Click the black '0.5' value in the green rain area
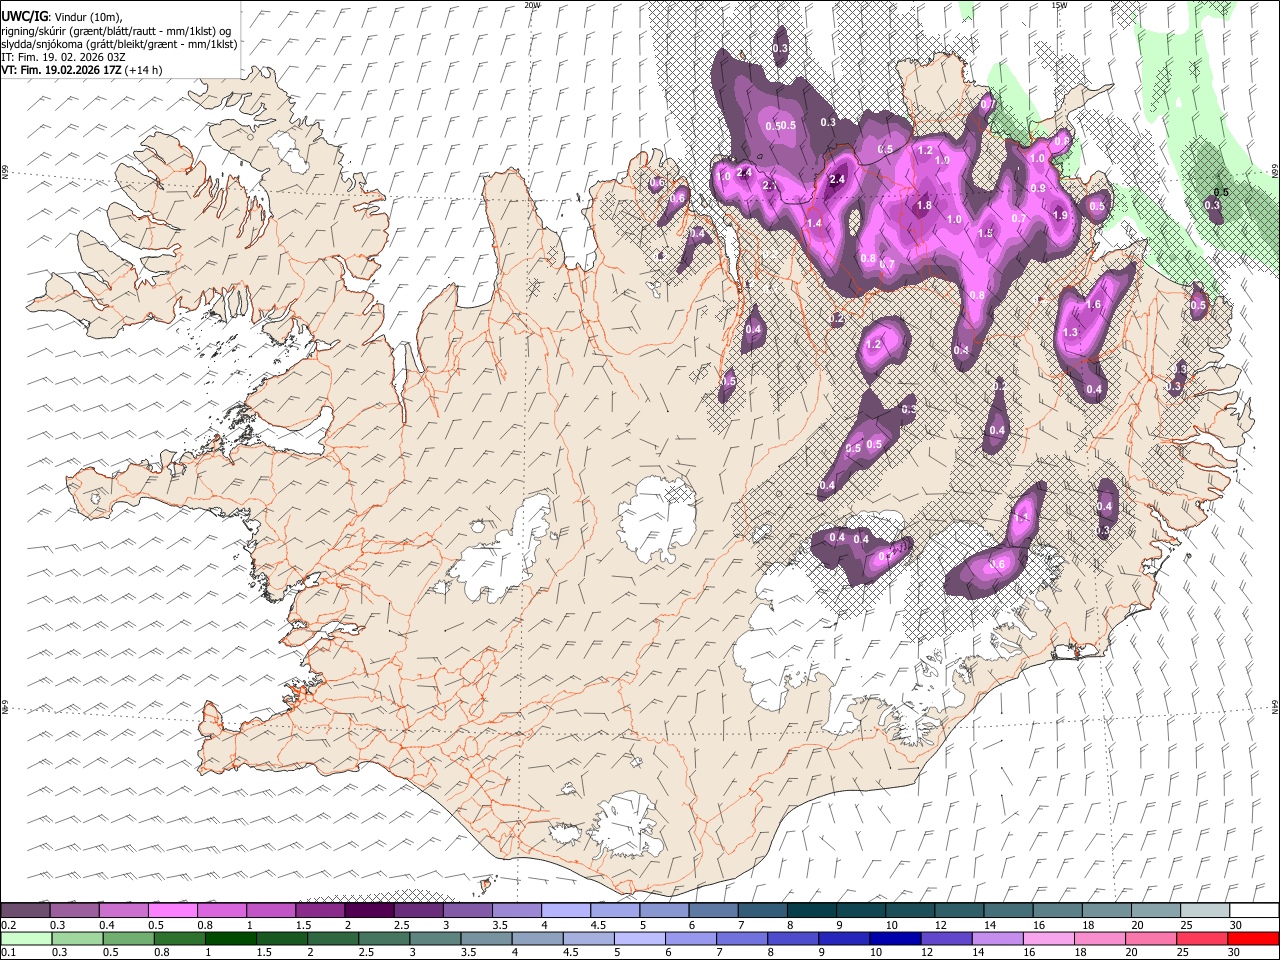This screenshot has width=1280, height=960. 1221,192
